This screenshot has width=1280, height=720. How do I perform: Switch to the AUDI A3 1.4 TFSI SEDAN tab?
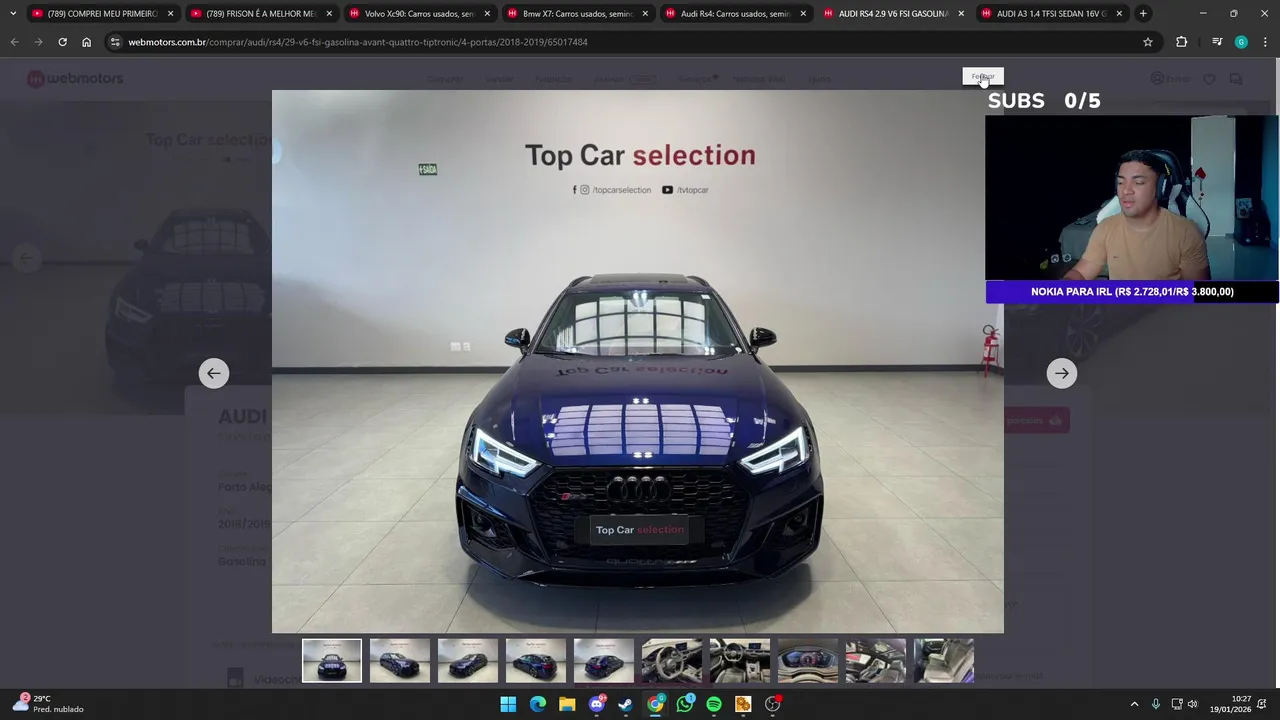pos(1050,14)
